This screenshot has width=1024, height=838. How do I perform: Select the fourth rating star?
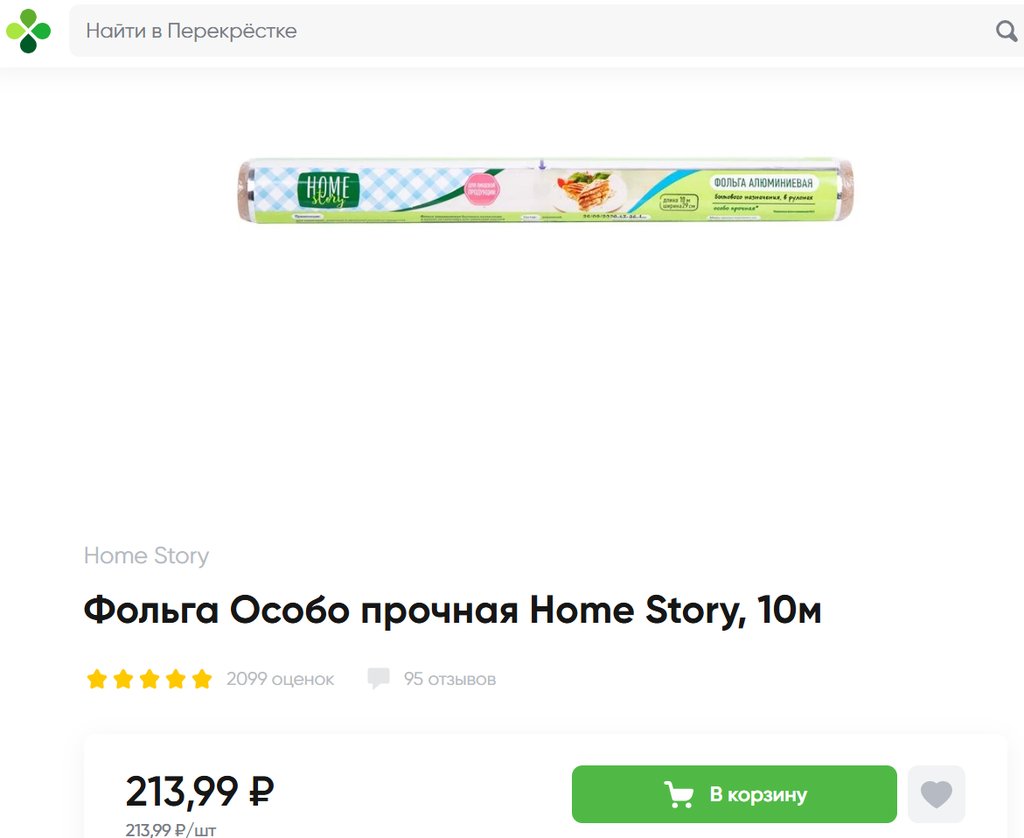(x=176, y=680)
